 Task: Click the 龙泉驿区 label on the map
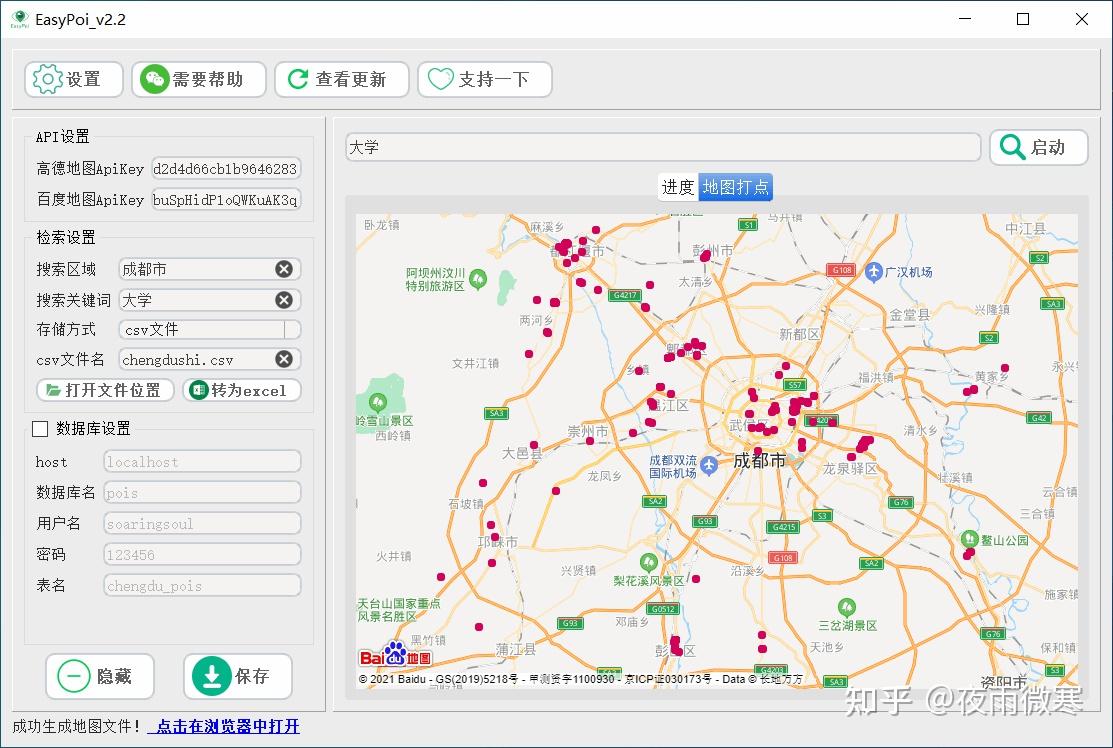[850, 468]
